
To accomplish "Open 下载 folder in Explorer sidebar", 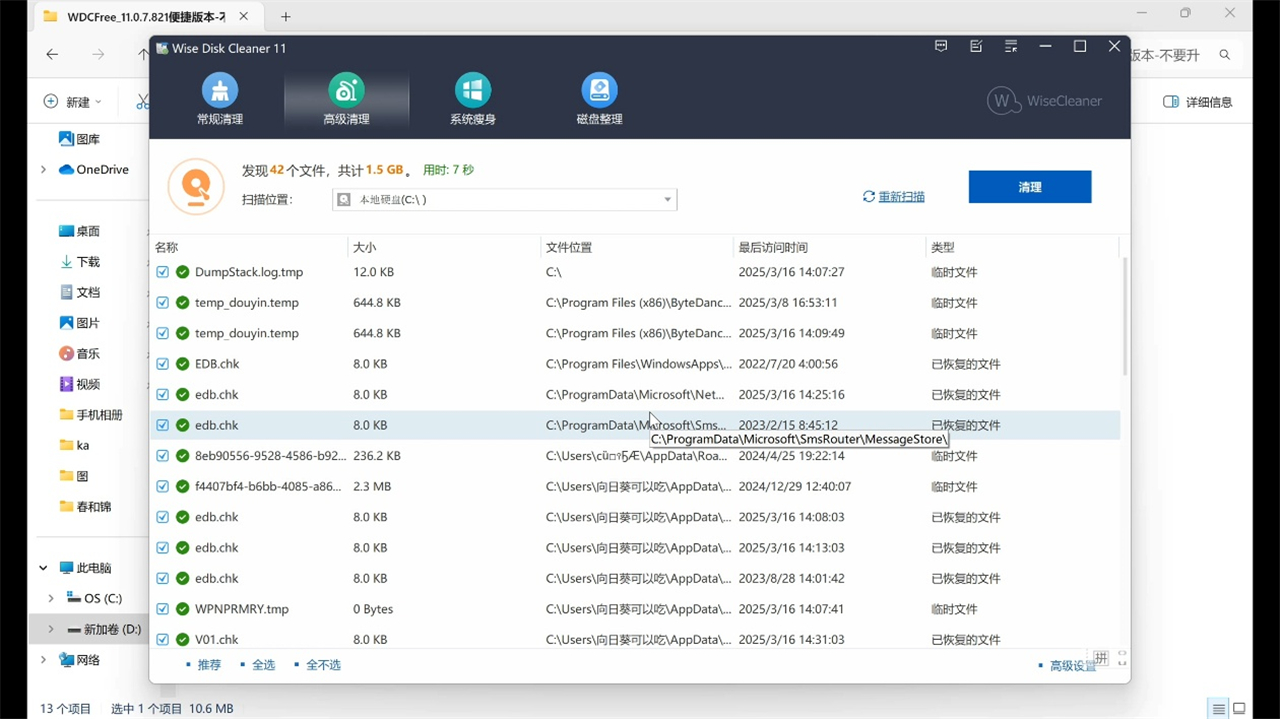I will click(x=79, y=262).
